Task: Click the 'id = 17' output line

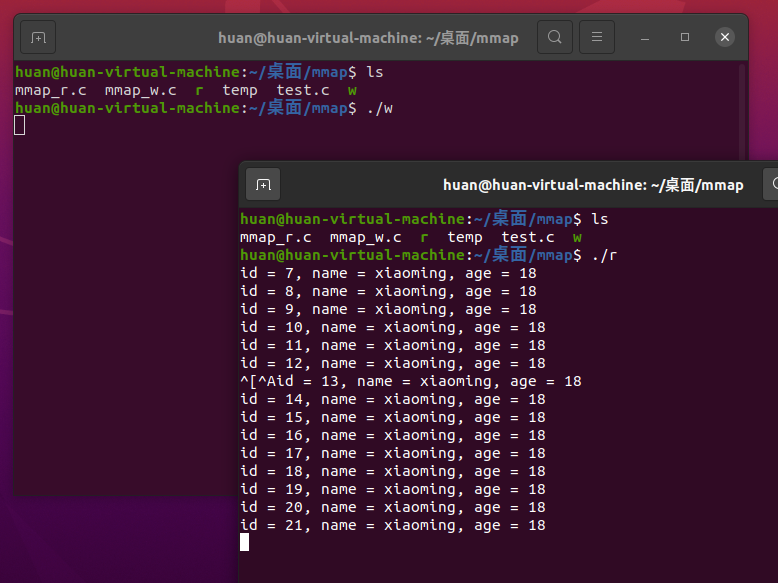Action: coord(393,453)
